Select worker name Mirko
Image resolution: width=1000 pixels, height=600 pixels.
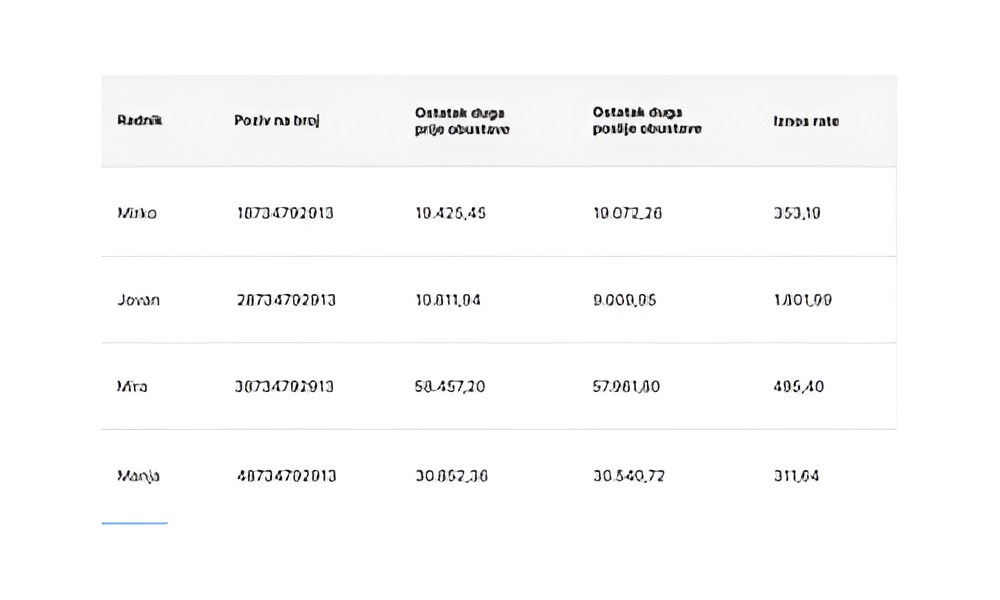coord(137,213)
